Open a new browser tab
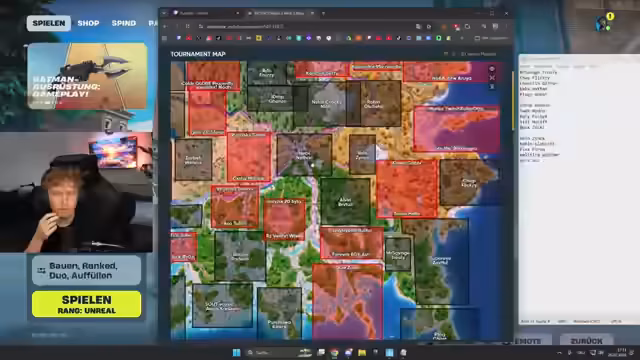640x360 pixels. 323,13
